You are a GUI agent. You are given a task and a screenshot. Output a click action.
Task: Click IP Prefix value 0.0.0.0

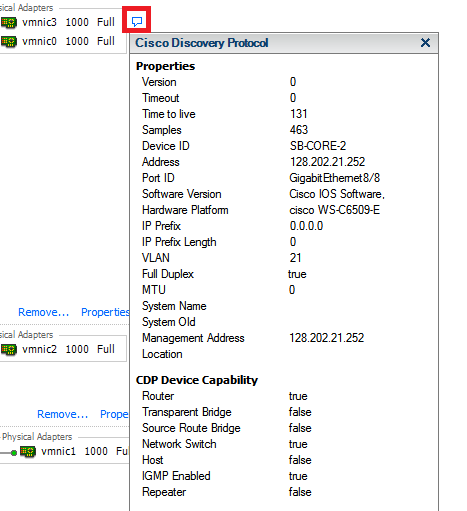pos(306,226)
